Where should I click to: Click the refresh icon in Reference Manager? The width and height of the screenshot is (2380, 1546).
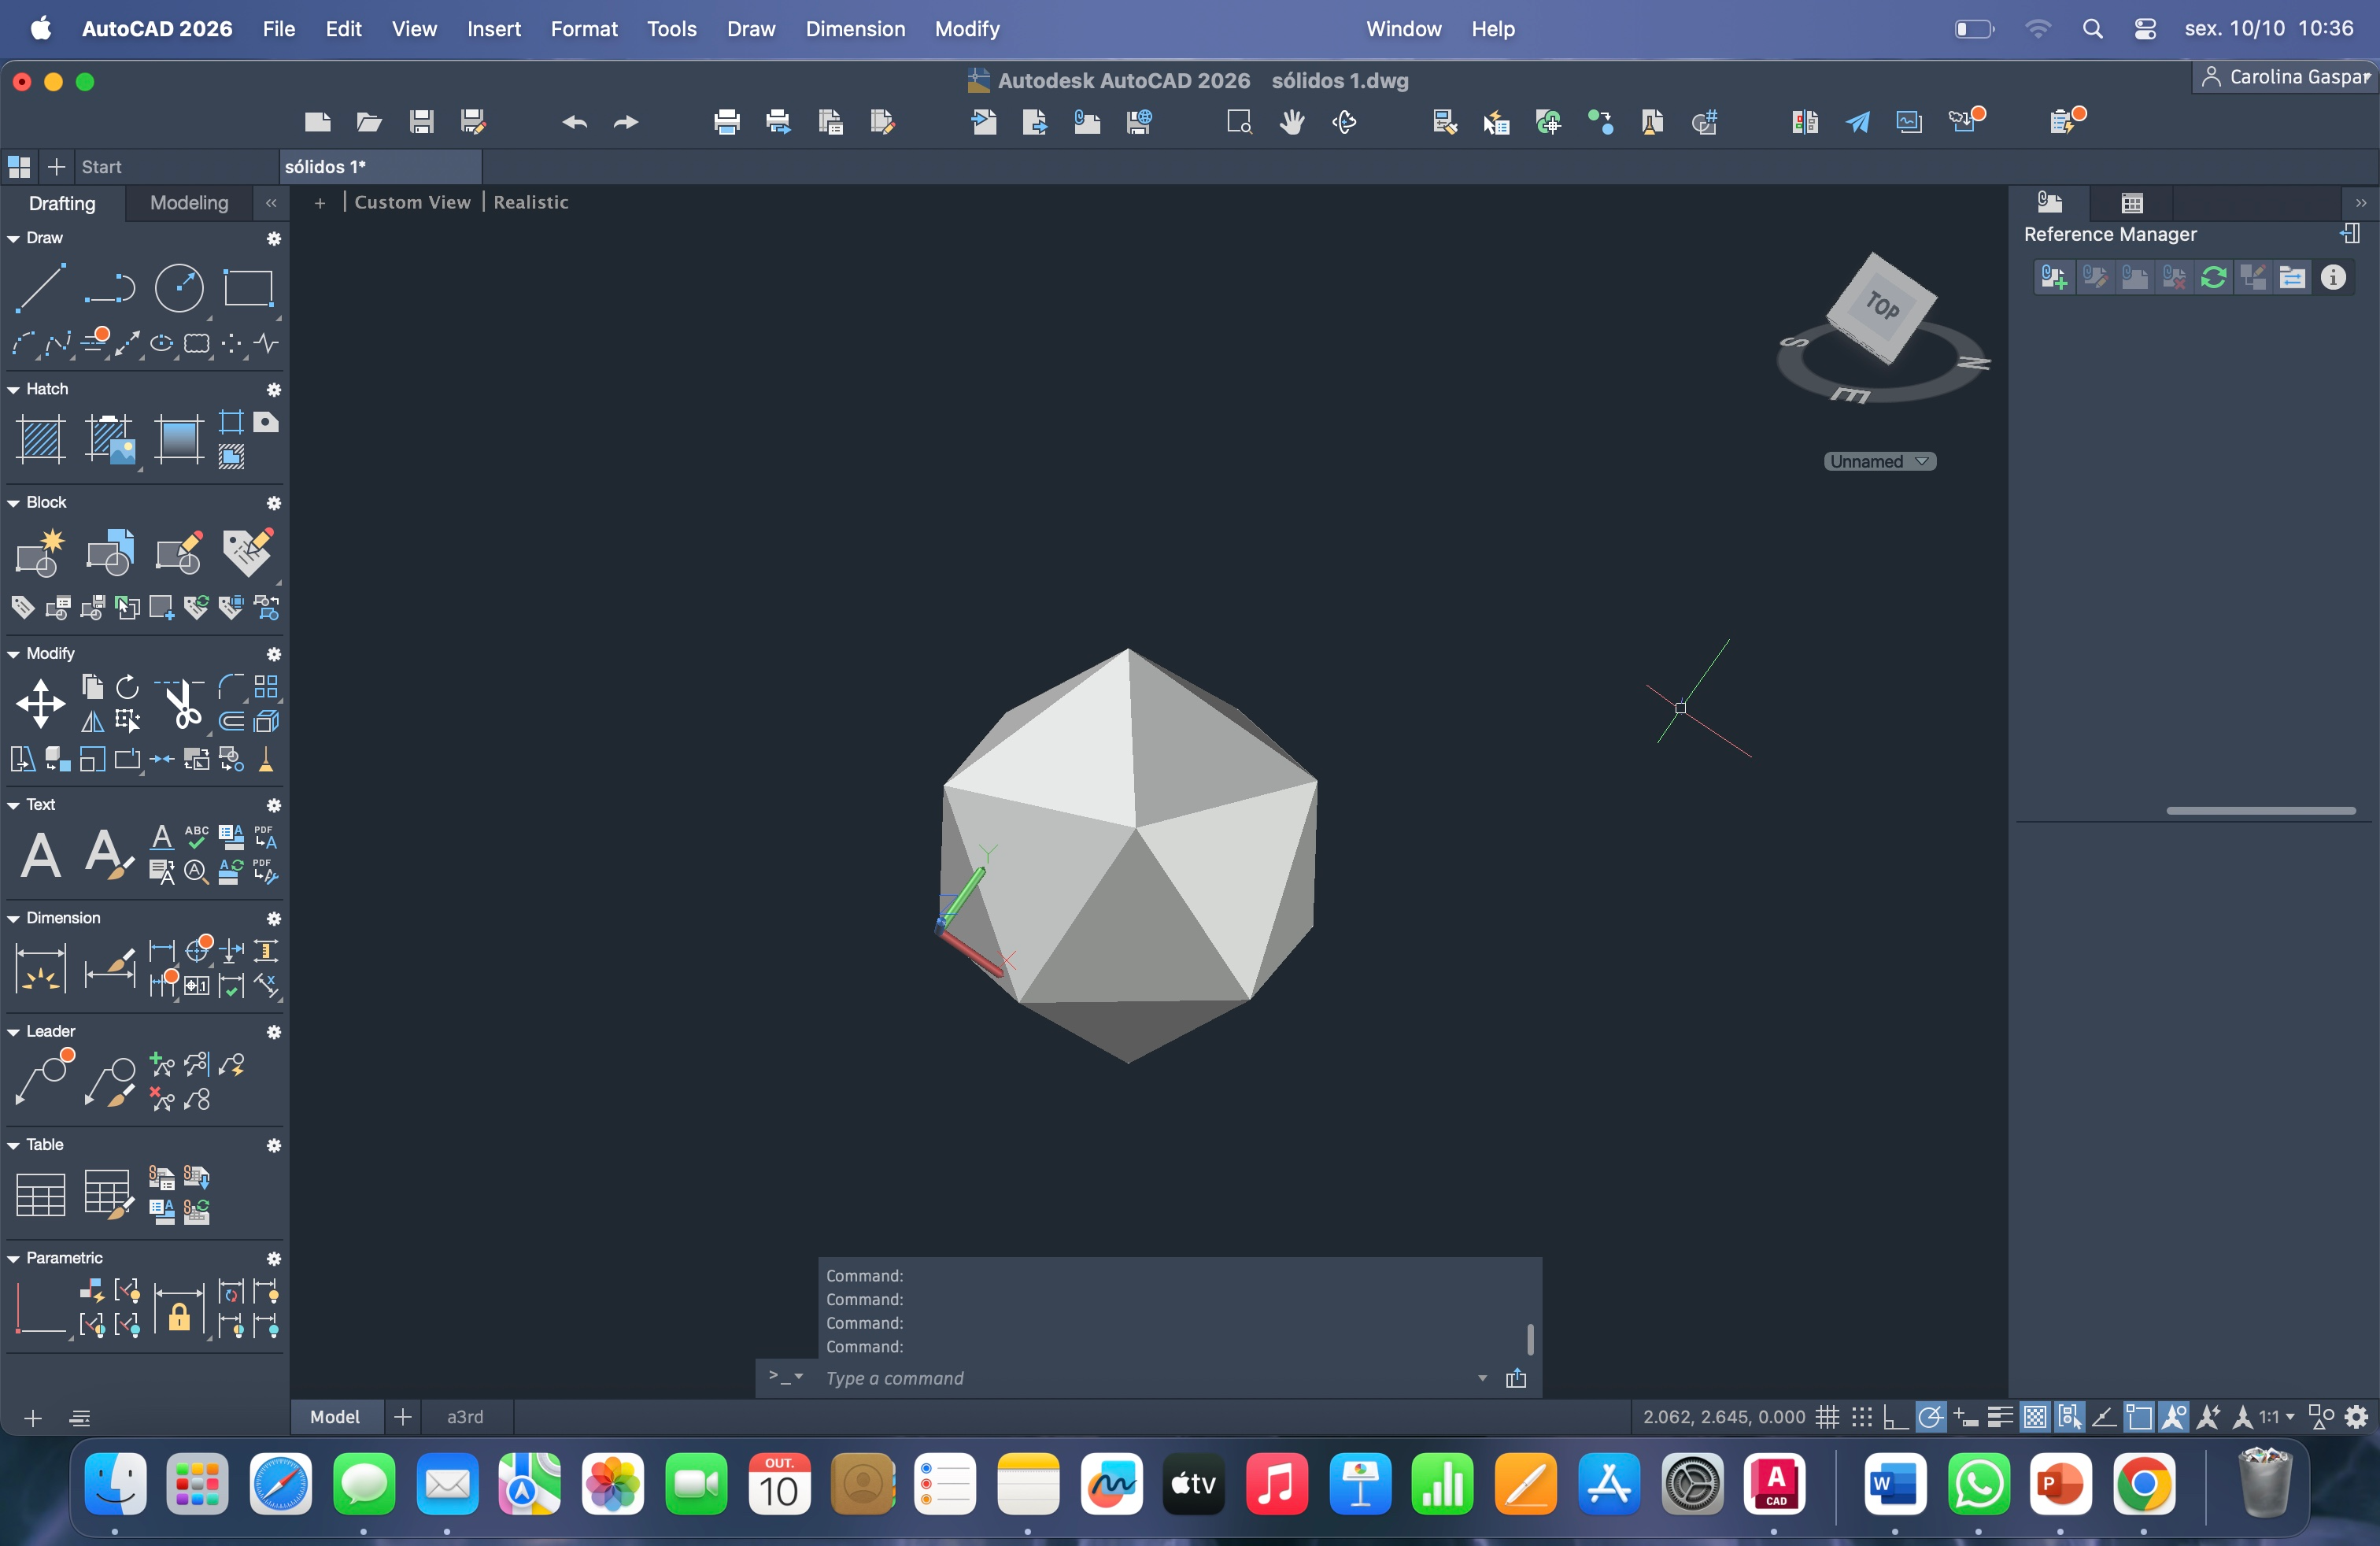click(x=2213, y=277)
